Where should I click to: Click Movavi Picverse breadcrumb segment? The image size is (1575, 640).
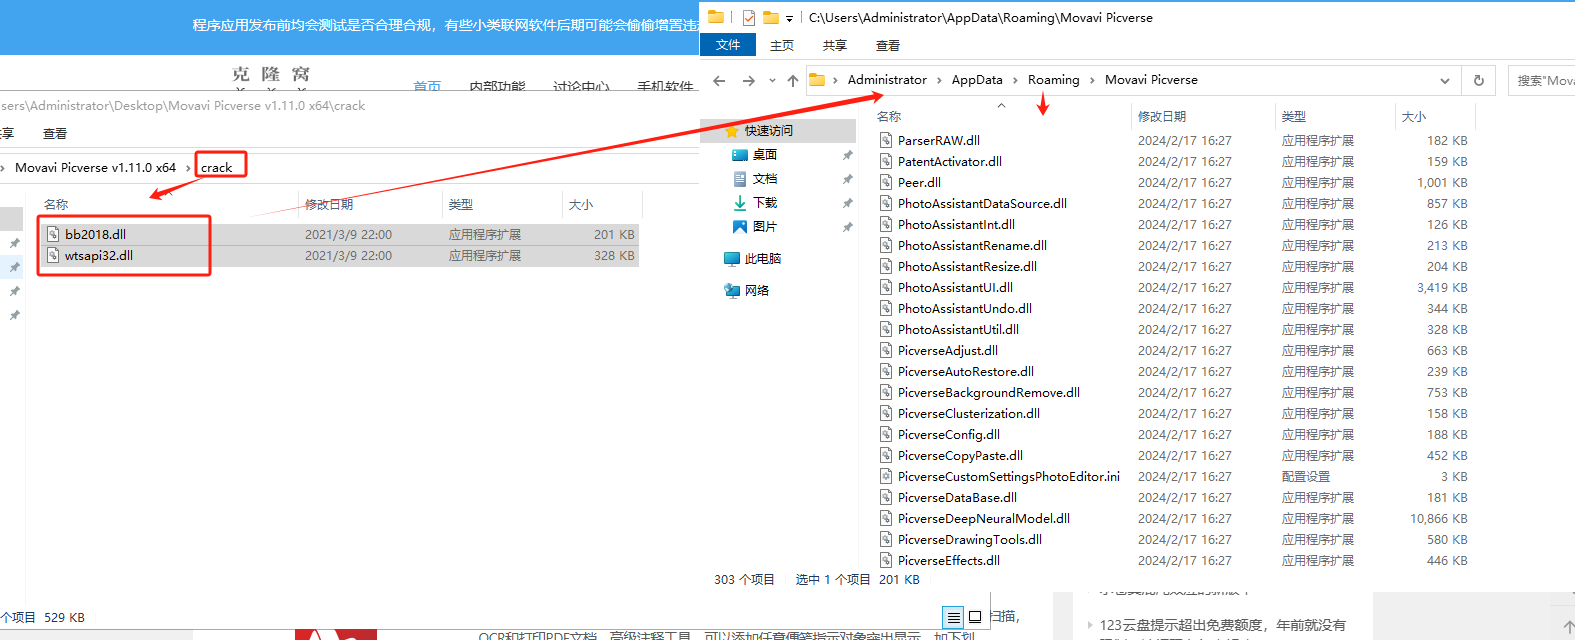[1151, 80]
